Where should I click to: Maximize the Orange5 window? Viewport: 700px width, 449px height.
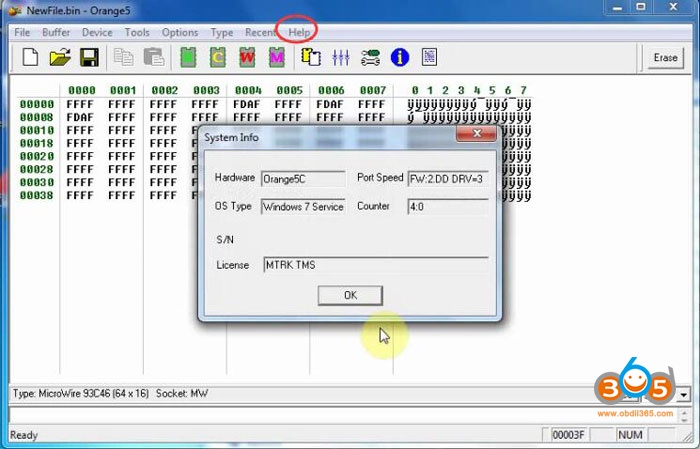tap(641, 7)
